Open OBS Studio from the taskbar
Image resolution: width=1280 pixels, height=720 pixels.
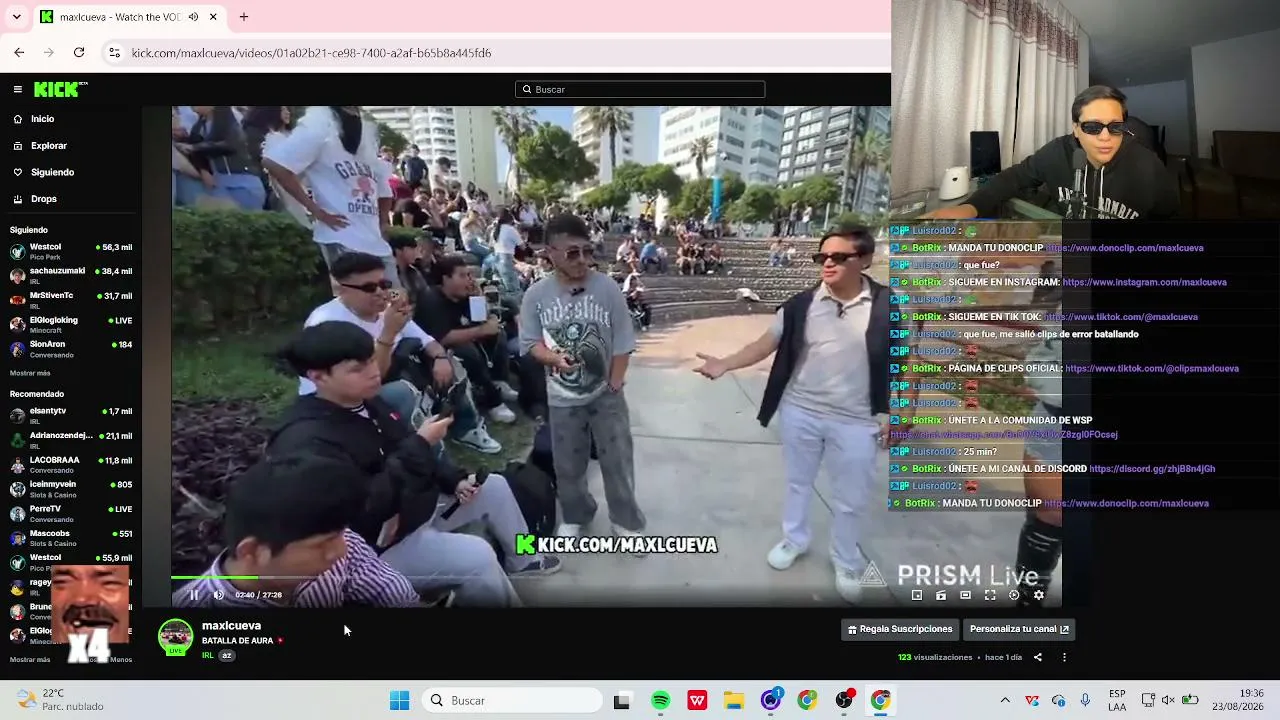844,700
